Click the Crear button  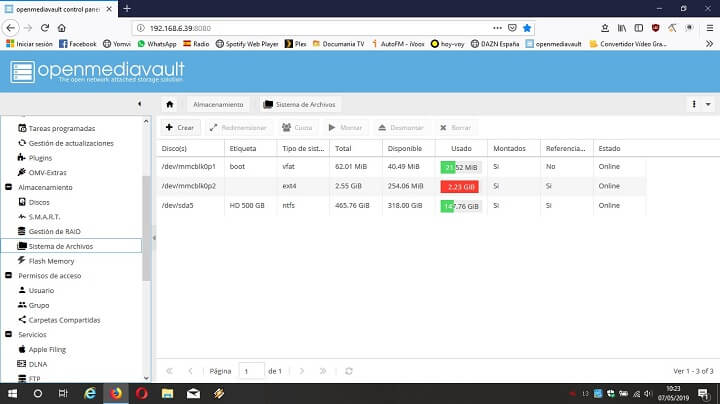pos(180,128)
